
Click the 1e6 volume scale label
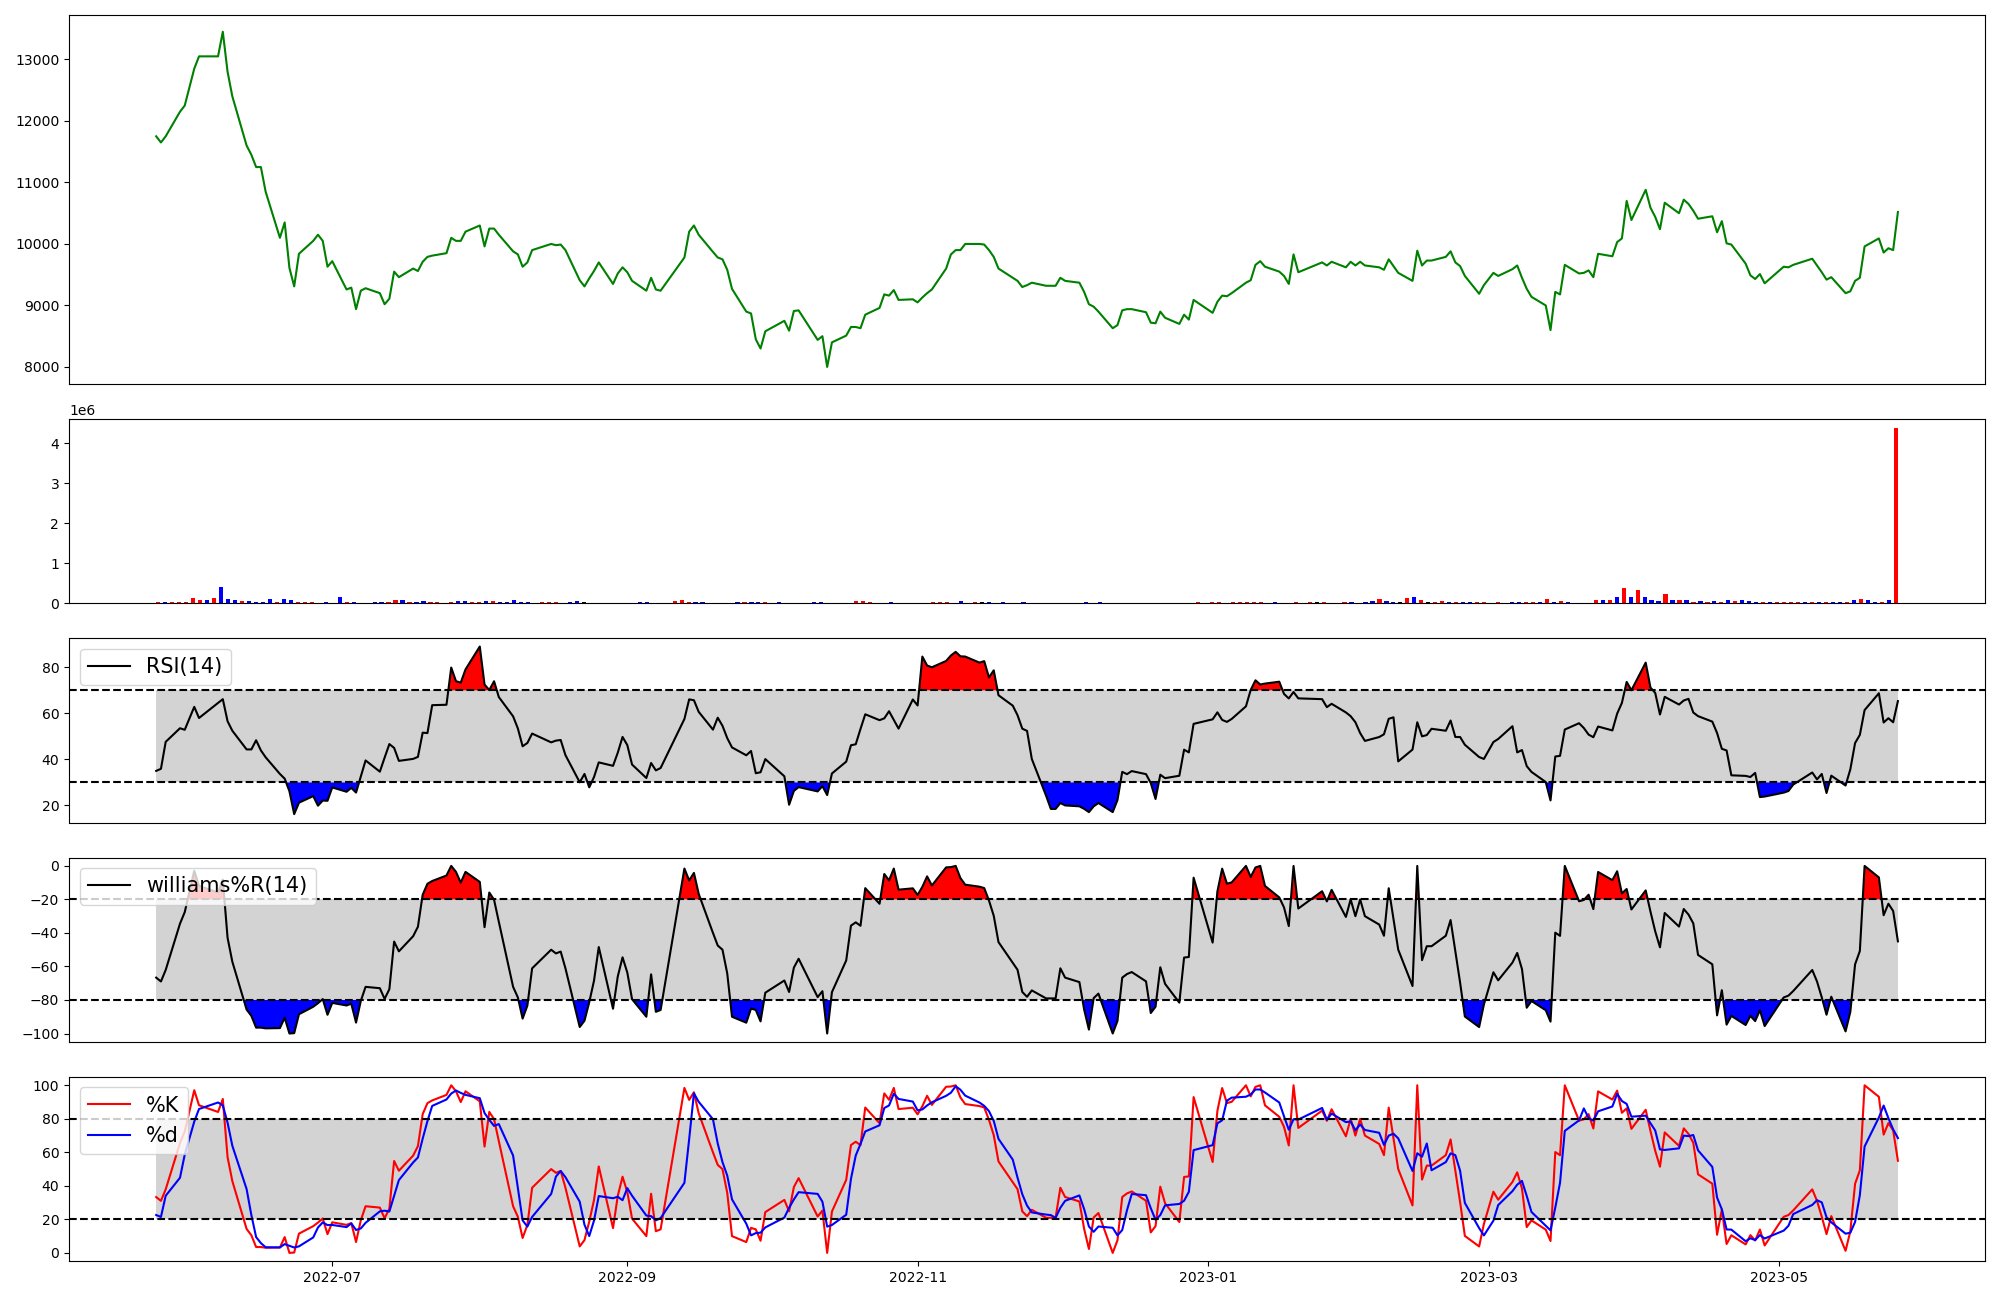pyautogui.click(x=82, y=411)
